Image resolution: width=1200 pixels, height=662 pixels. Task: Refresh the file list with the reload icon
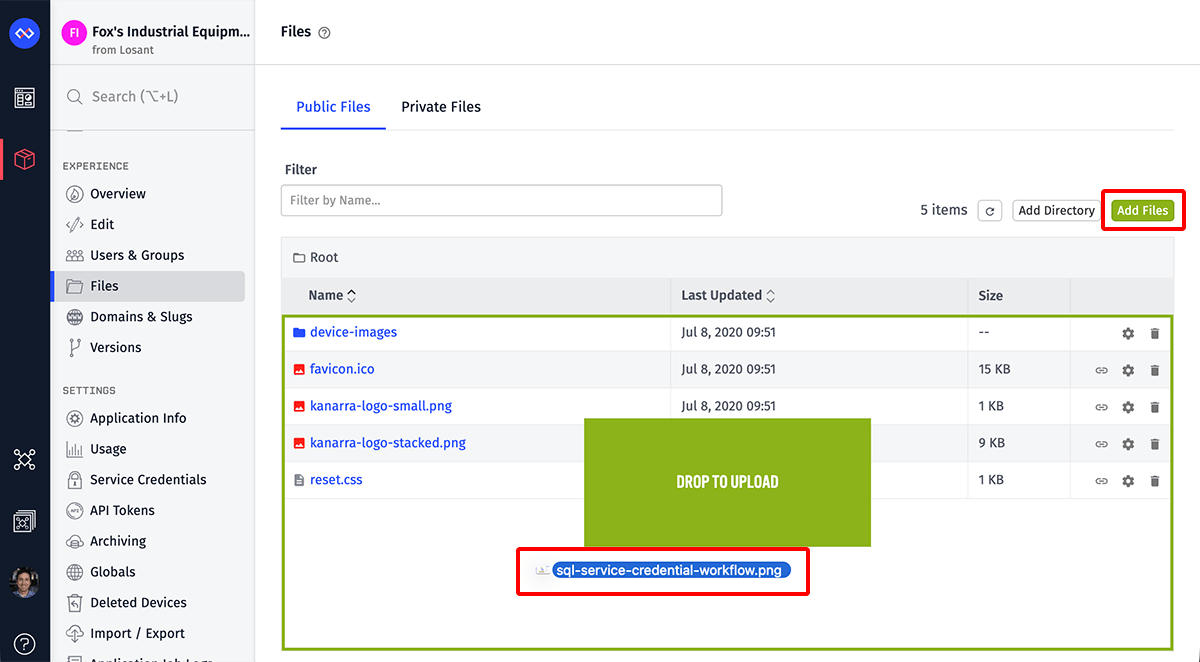click(x=989, y=210)
